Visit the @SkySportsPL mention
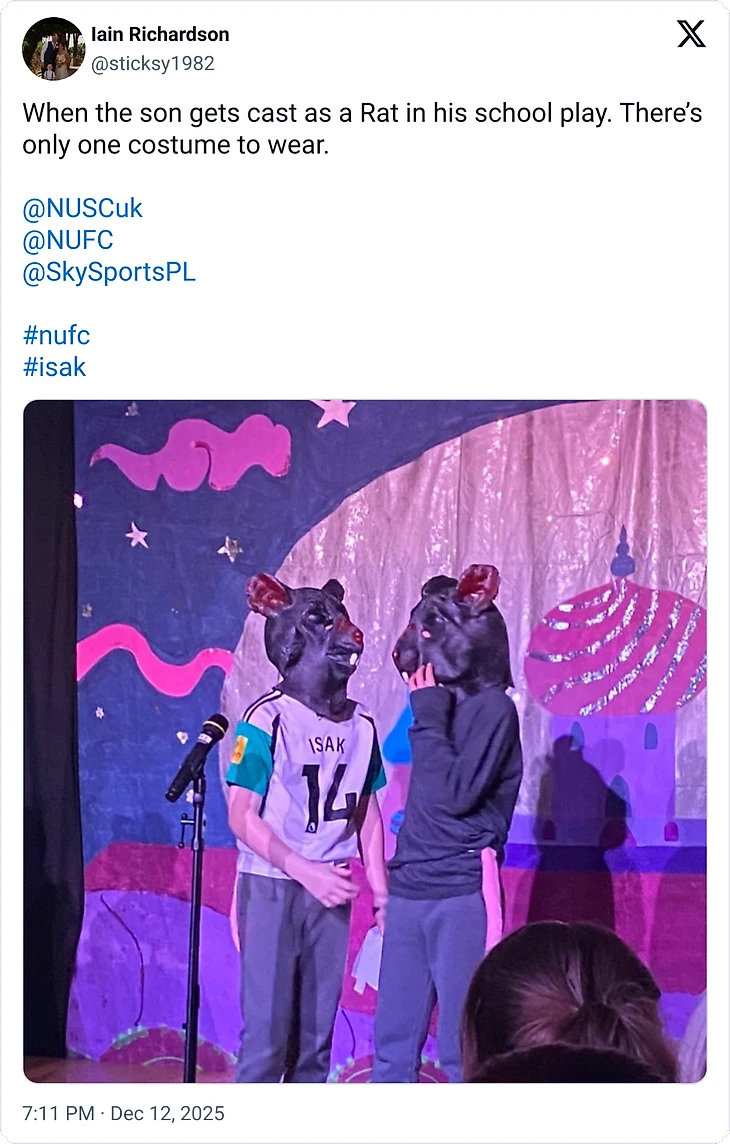This screenshot has height=1144, width=730. coord(109,272)
